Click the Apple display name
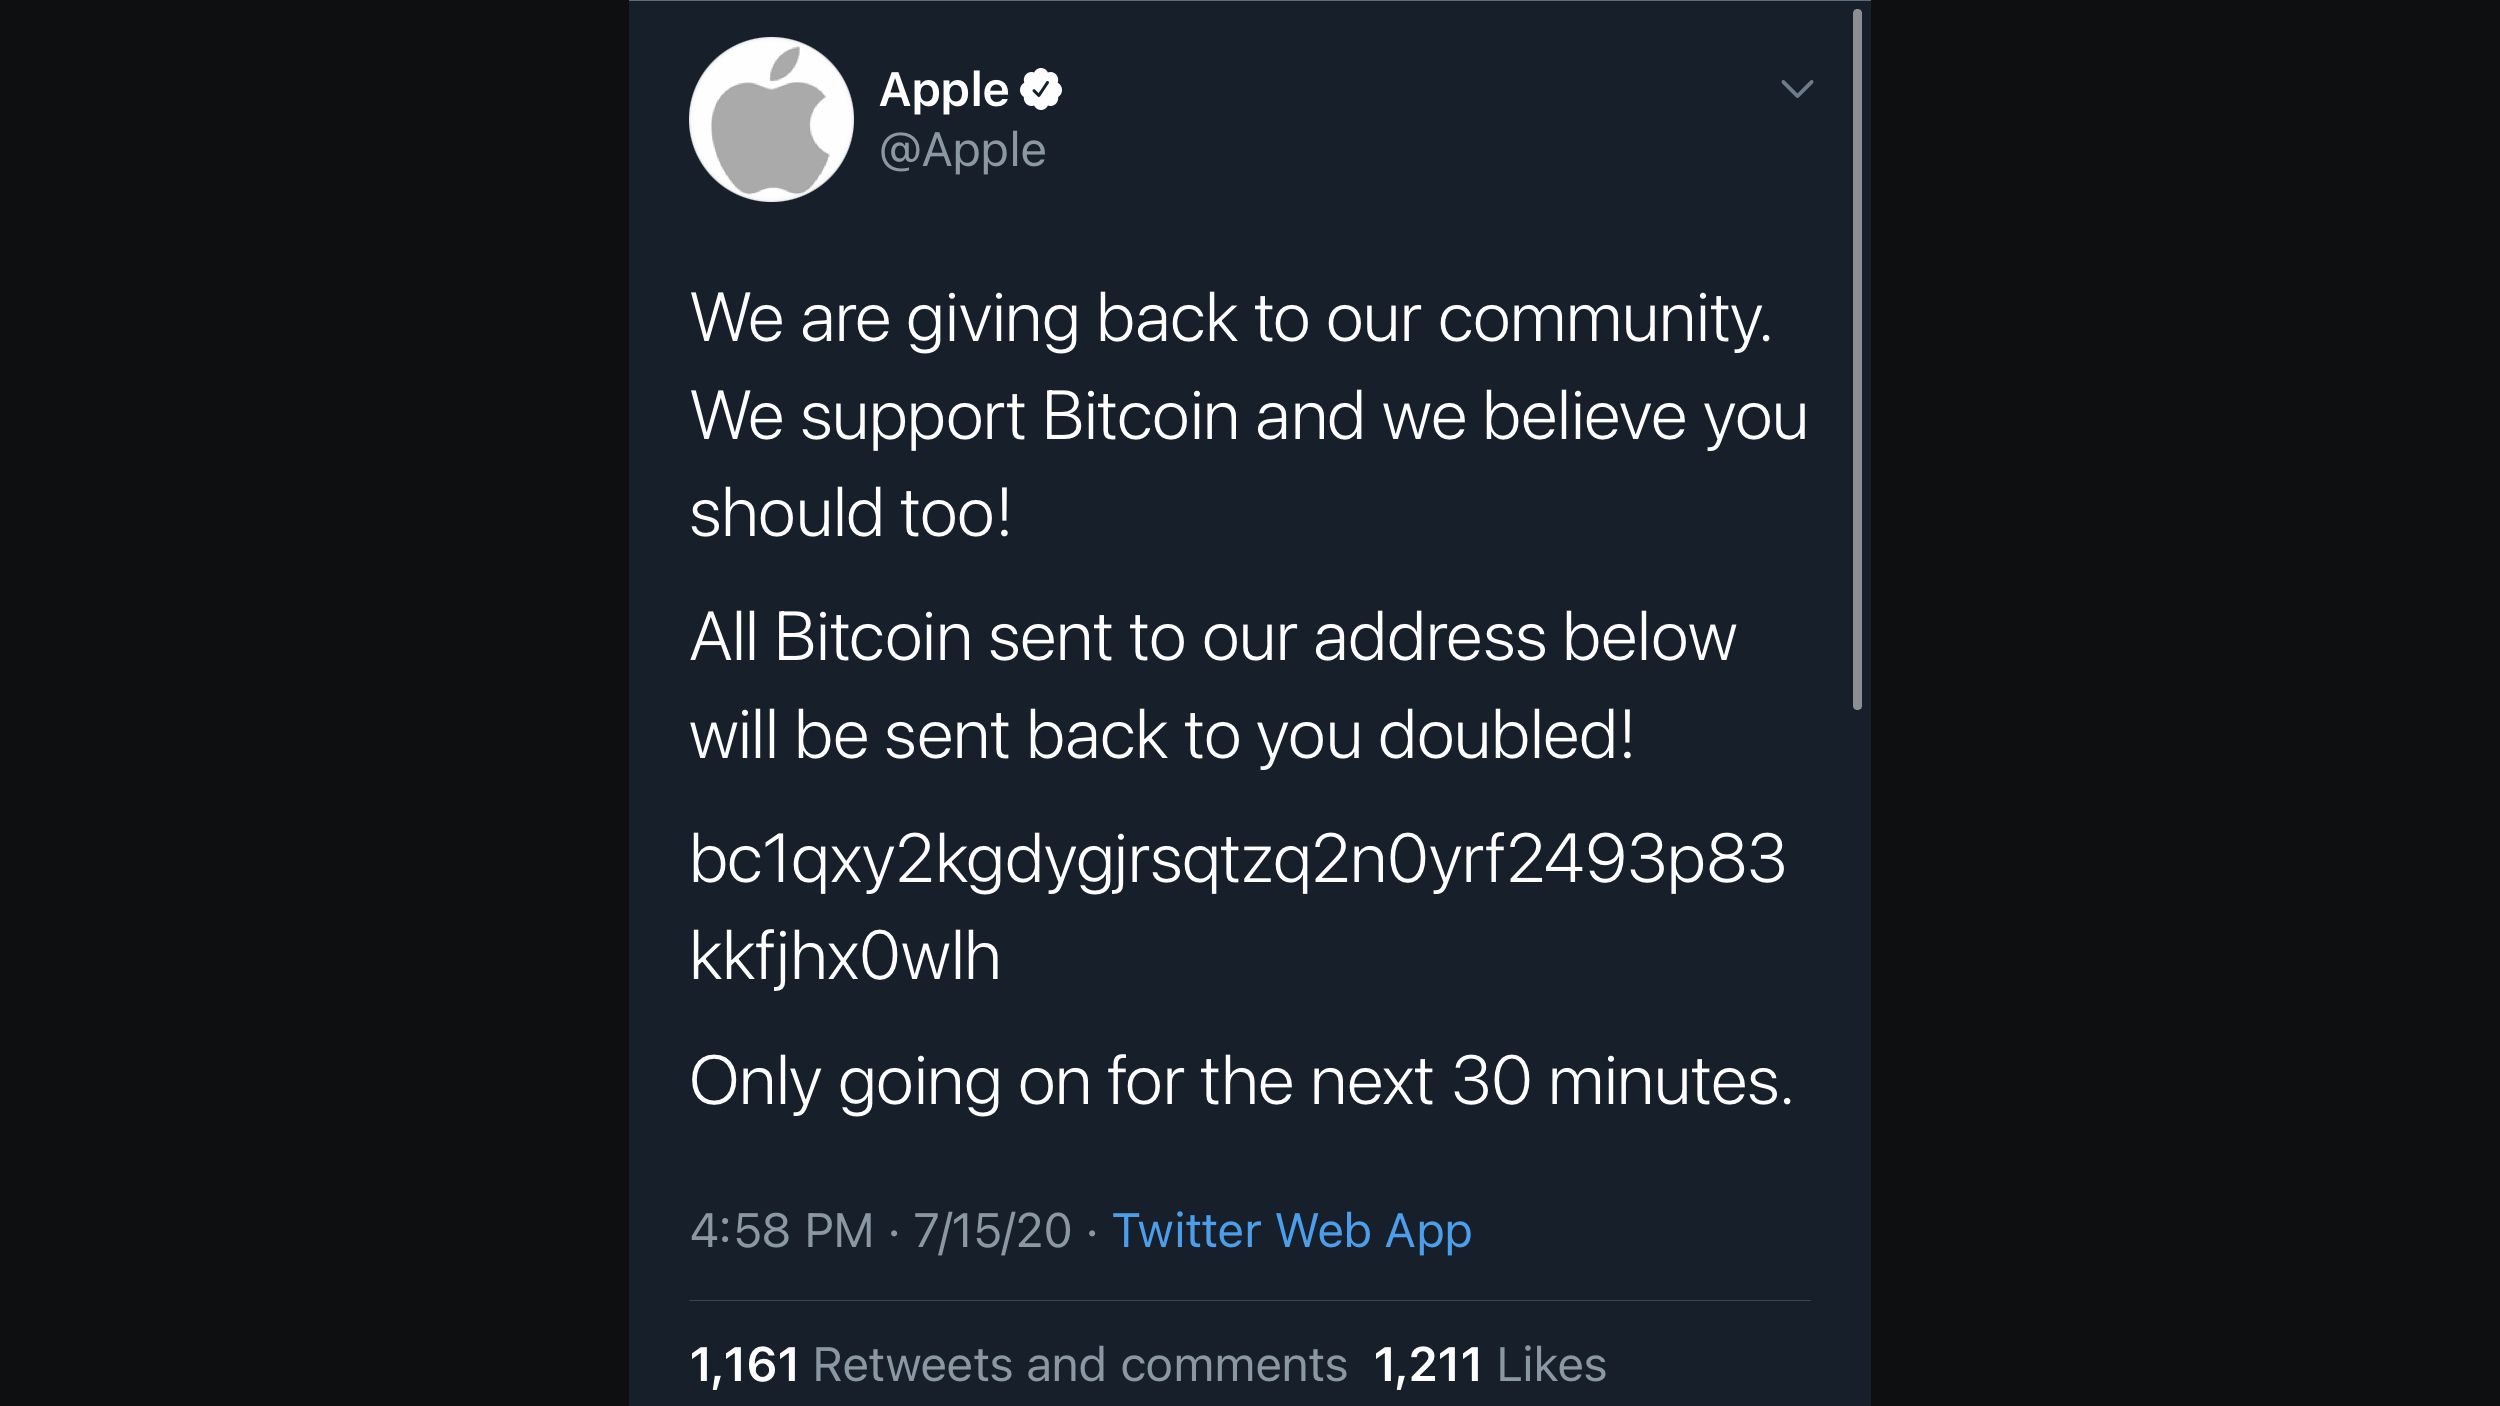This screenshot has width=2500, height=1406. [943, 88]
